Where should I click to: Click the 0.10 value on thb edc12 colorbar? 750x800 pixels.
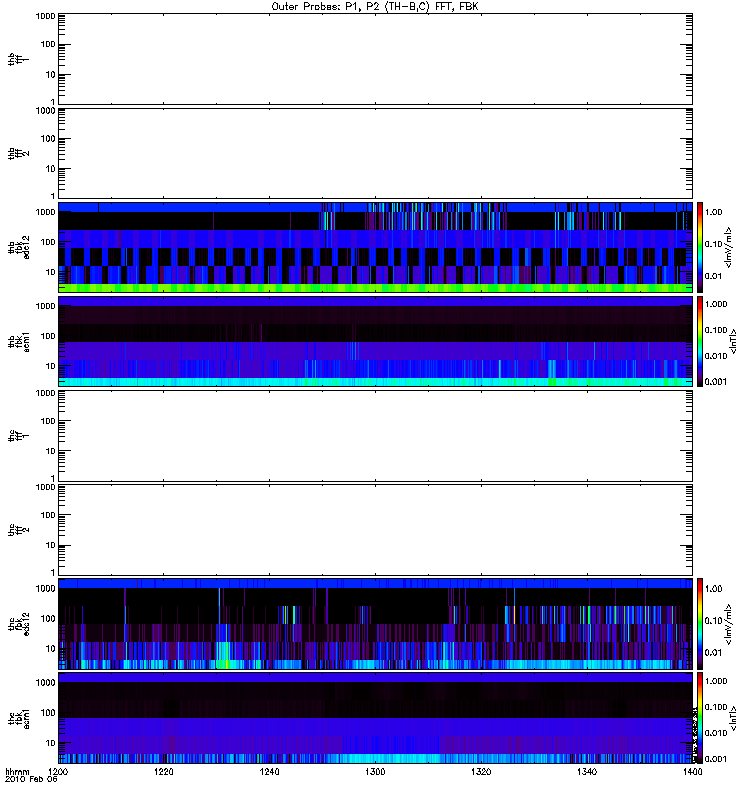(x=714, y=244)
